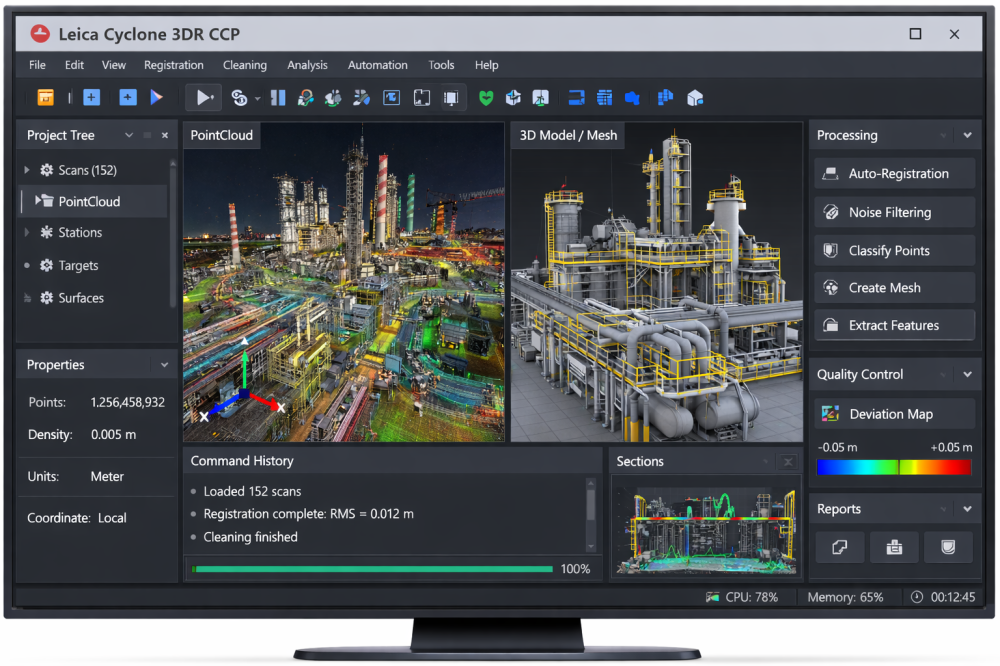Collapse the Processing panel chevron
The height and width of the screenshot is (666, 1000).
[967, 135]
